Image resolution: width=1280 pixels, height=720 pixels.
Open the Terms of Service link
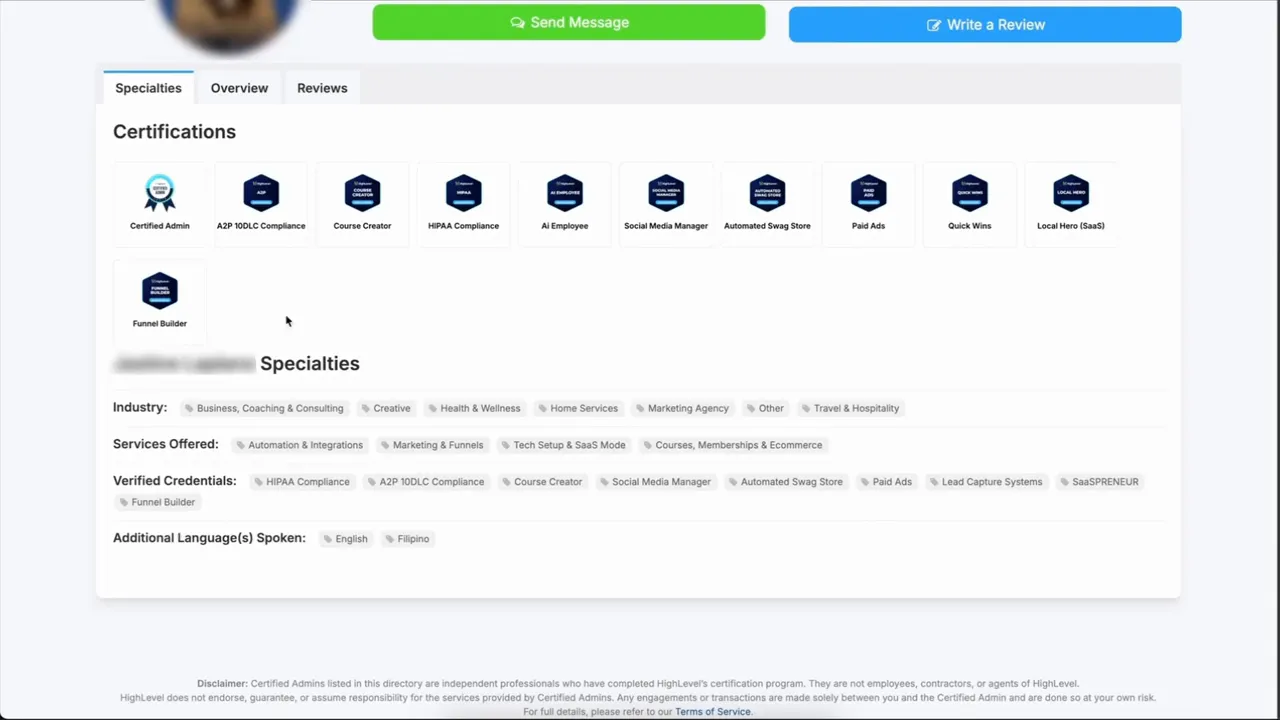pos(712,712)
